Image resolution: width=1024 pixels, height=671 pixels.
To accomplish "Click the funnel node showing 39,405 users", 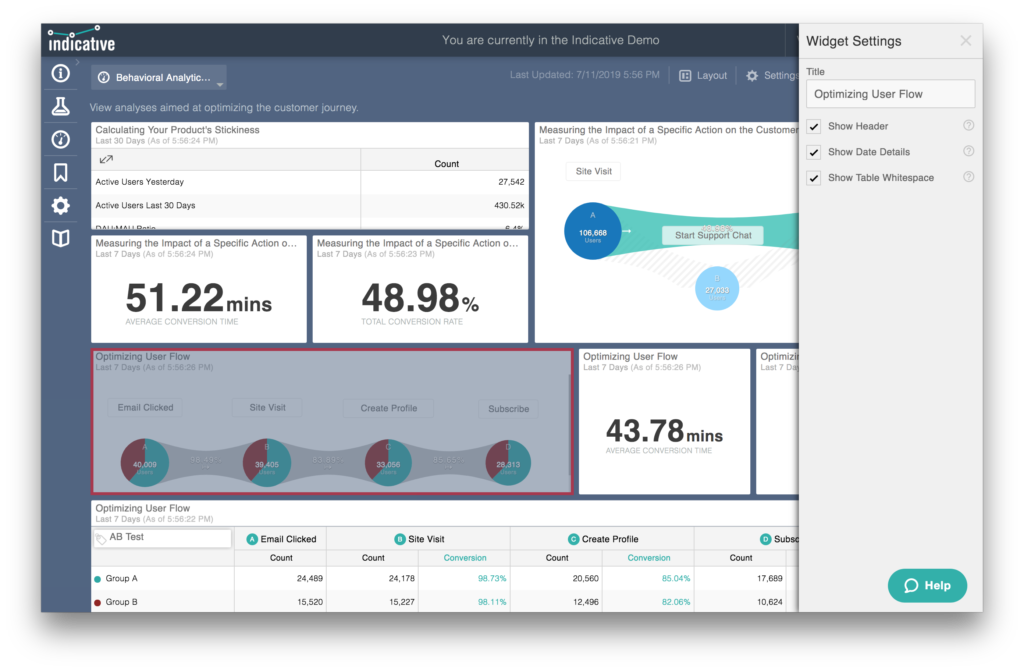I will [266, 463].
